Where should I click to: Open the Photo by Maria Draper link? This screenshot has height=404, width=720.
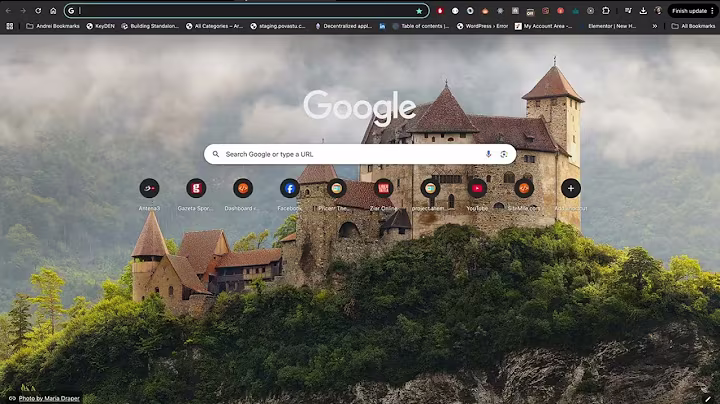(x=49, y=398)
